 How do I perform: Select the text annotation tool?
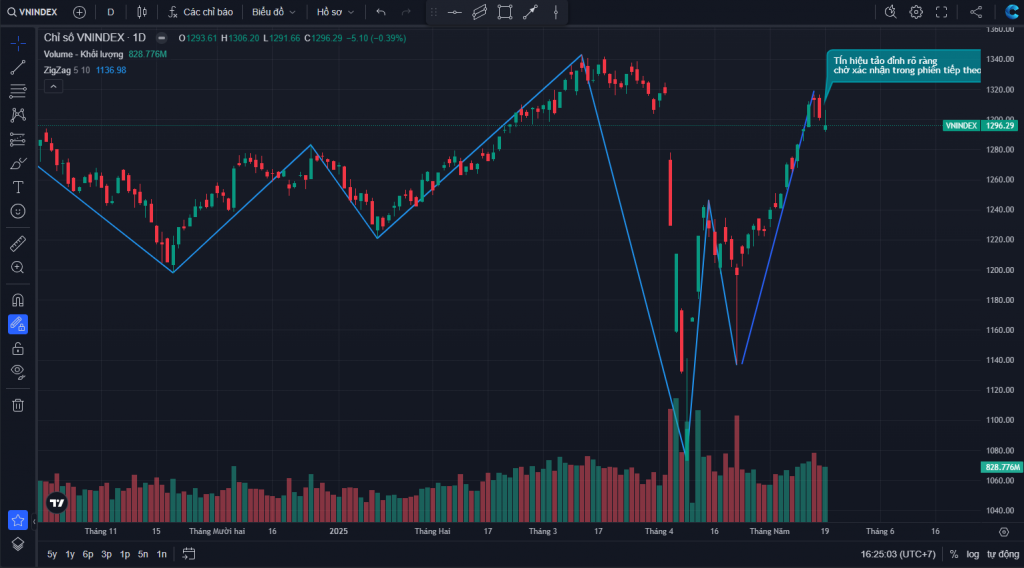tap(18, 187)
